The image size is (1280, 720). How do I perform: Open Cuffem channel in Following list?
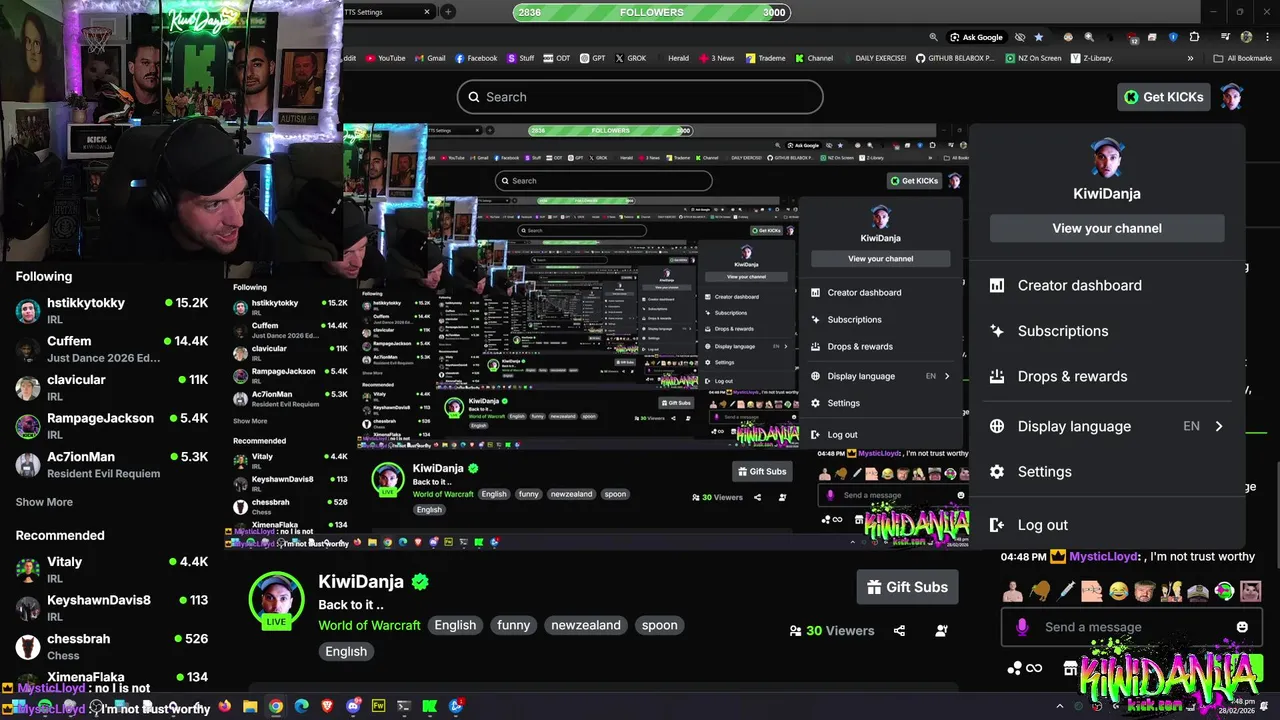(112, 349)
